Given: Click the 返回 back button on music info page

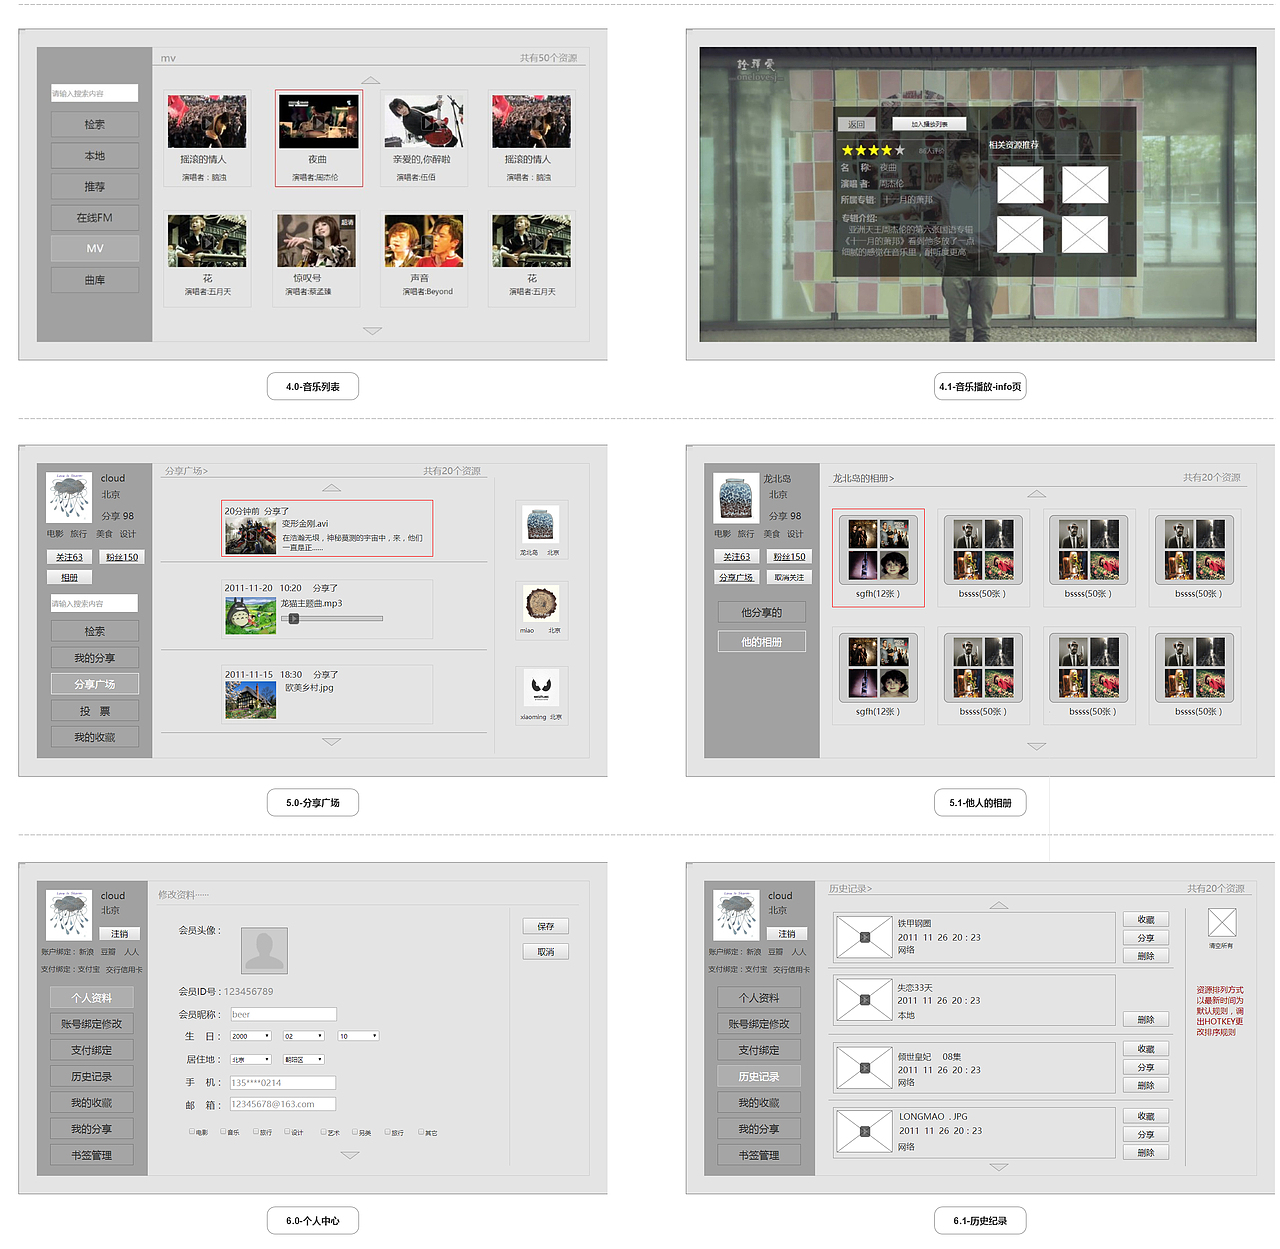Looking at the screenshot, I should [x=856, y=124].
